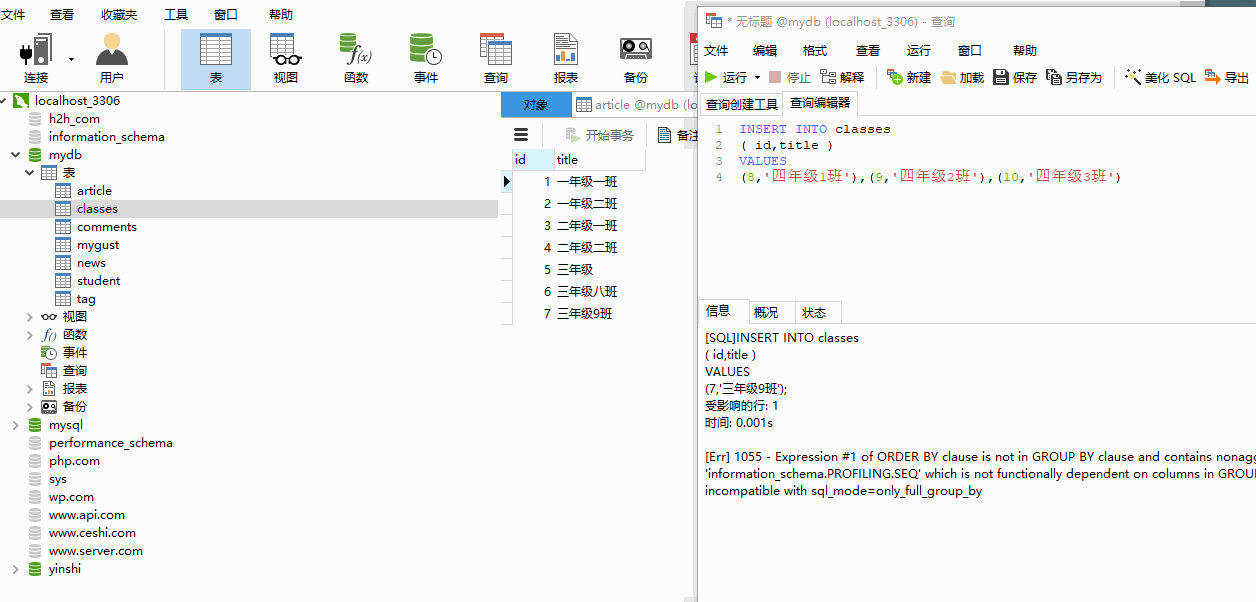This screenshot has width=1256, height=602.
Task: Expand the yinshi database node
Action: pyautogui.click(x=16, y=569)
